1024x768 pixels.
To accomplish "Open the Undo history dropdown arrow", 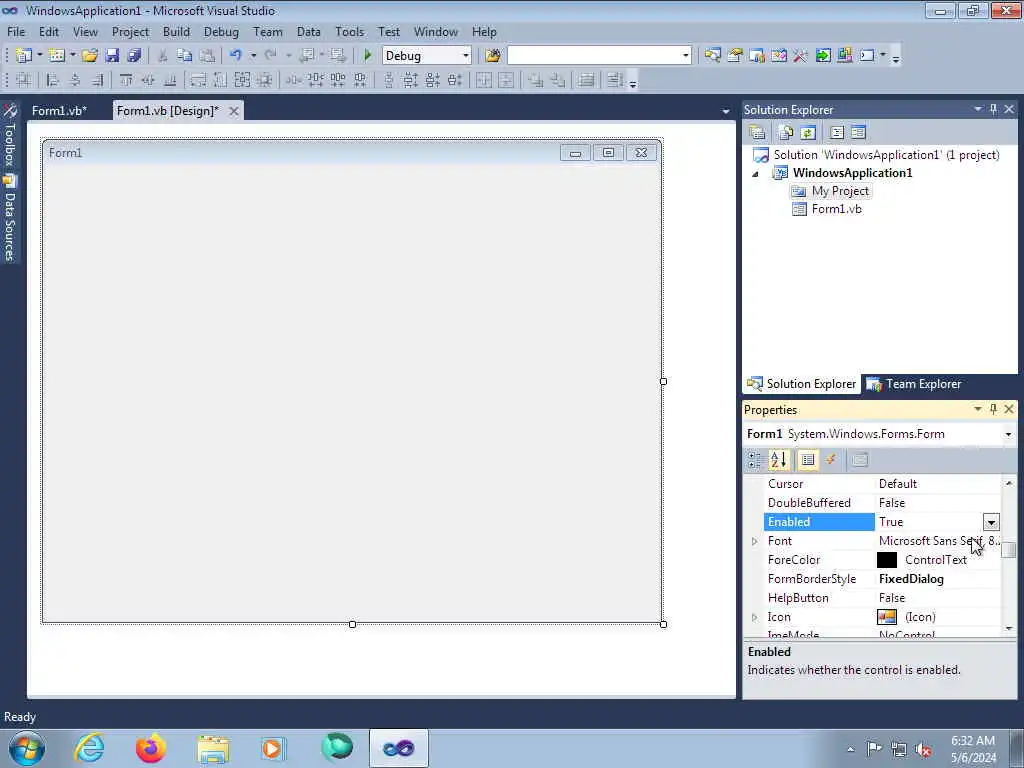I will click(x=253, y=56).
